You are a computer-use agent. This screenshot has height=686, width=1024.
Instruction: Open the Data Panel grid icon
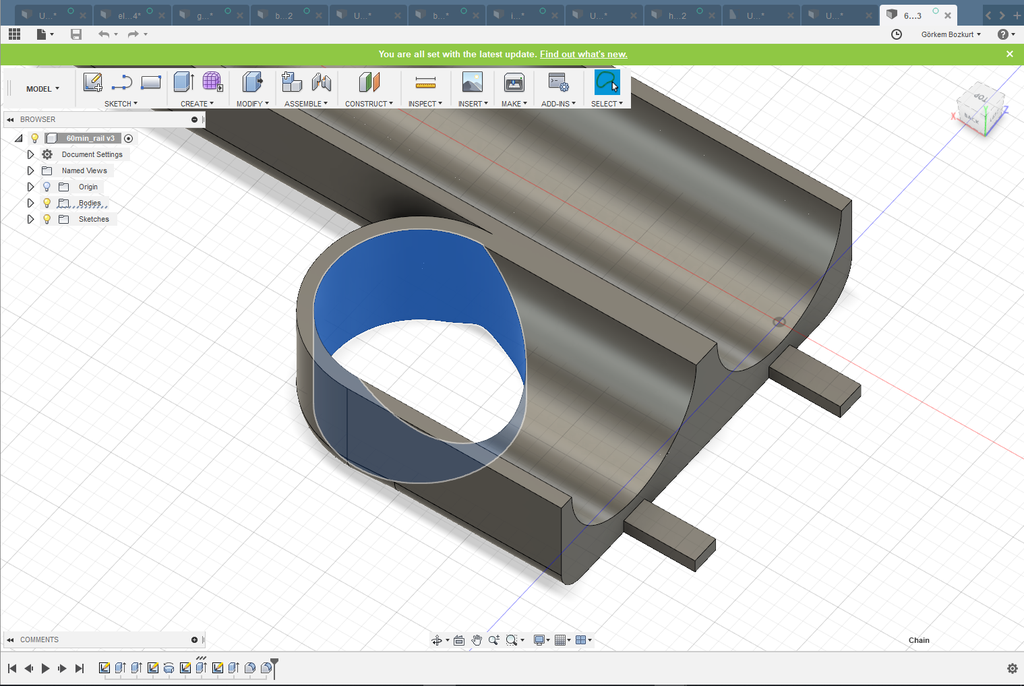(x=14, y=34)
